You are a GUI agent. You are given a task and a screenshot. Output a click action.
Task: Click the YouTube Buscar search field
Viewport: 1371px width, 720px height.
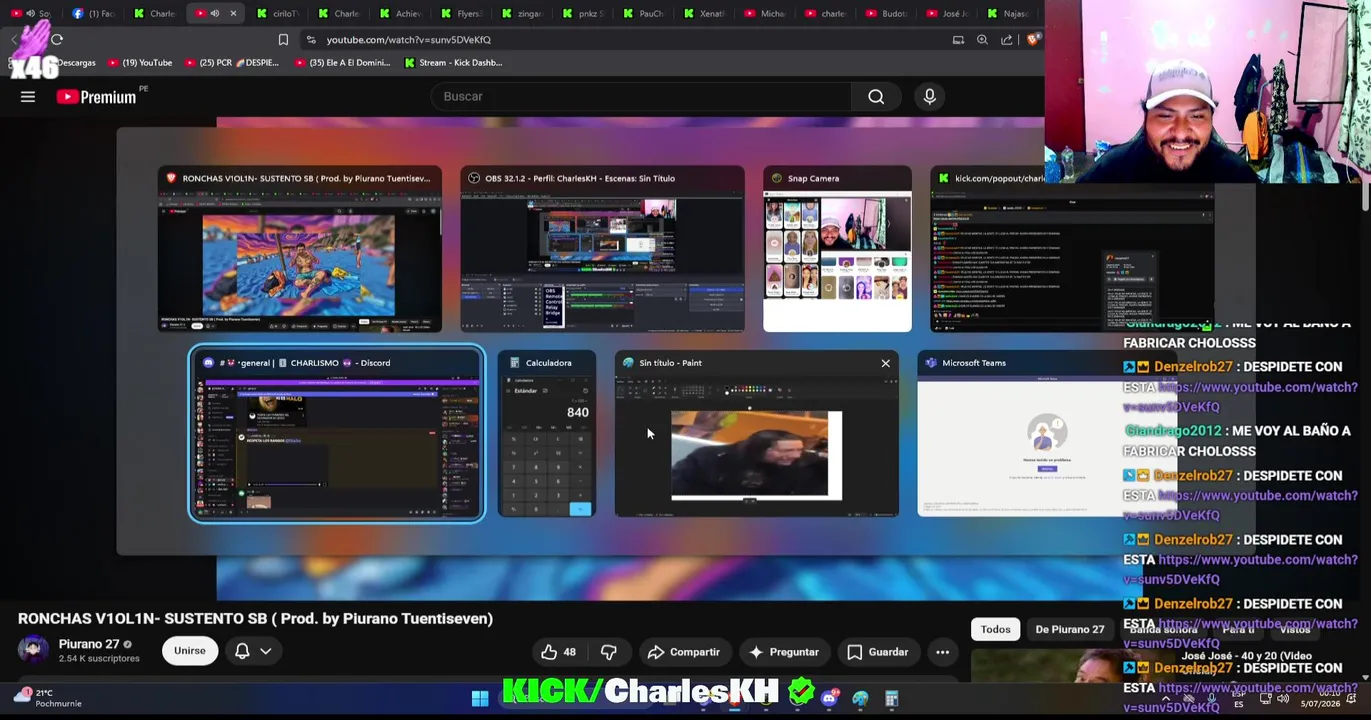click(x=641, y=96)
